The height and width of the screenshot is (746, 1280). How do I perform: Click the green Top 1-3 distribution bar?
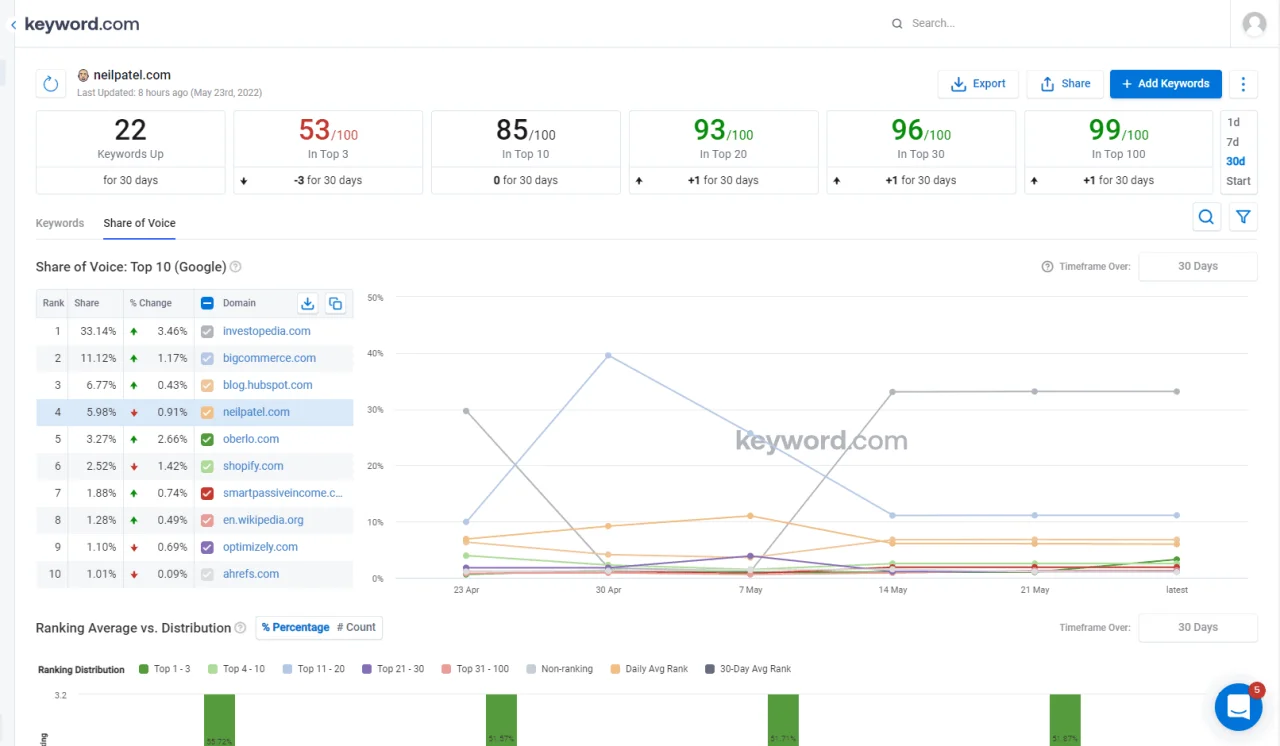pyautogui.click(x=220, y=718)
